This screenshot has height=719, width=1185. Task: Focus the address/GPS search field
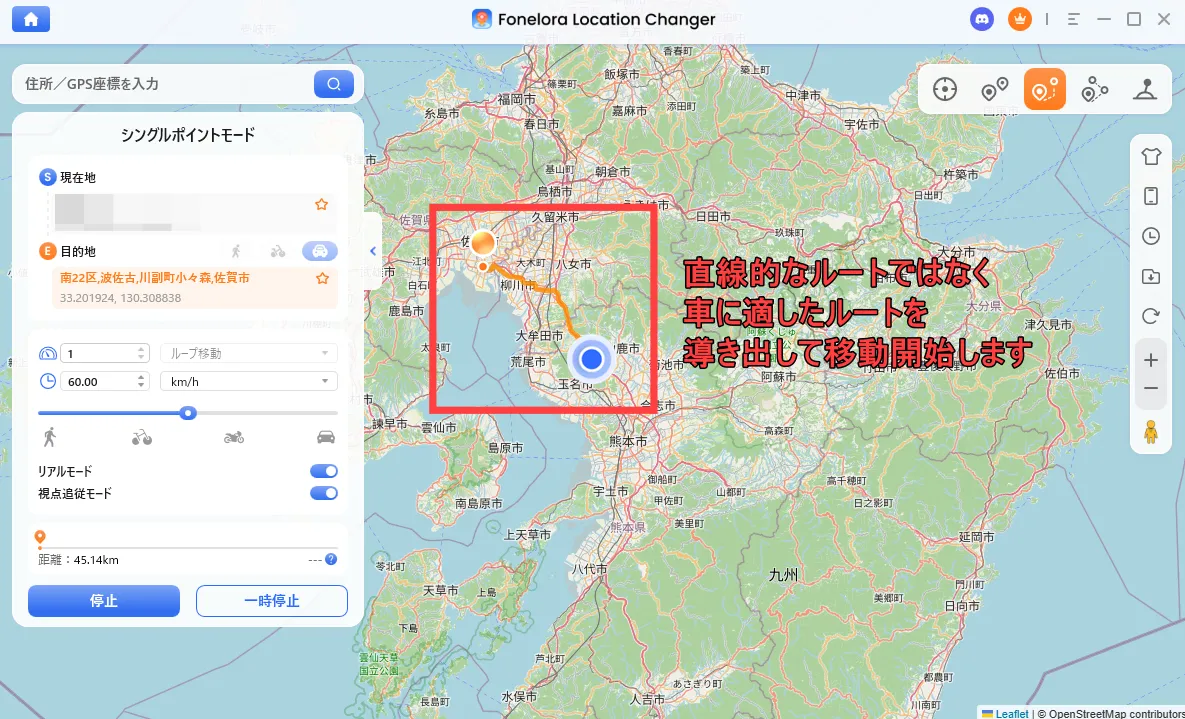coord(166,84)
